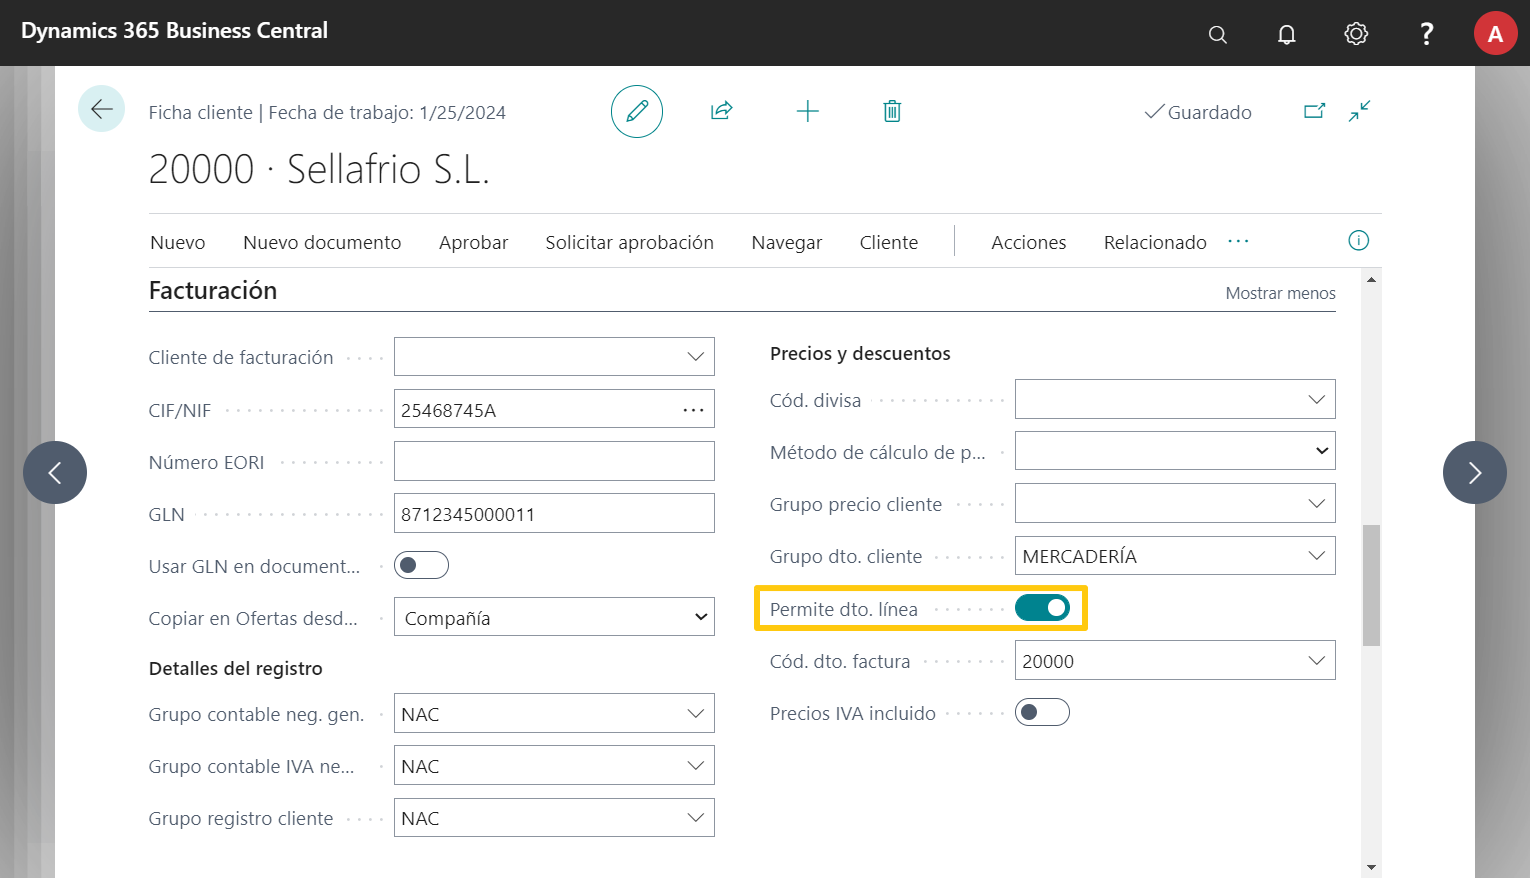Enable Precios IVA incluido switch

(x=1042, y=713)
